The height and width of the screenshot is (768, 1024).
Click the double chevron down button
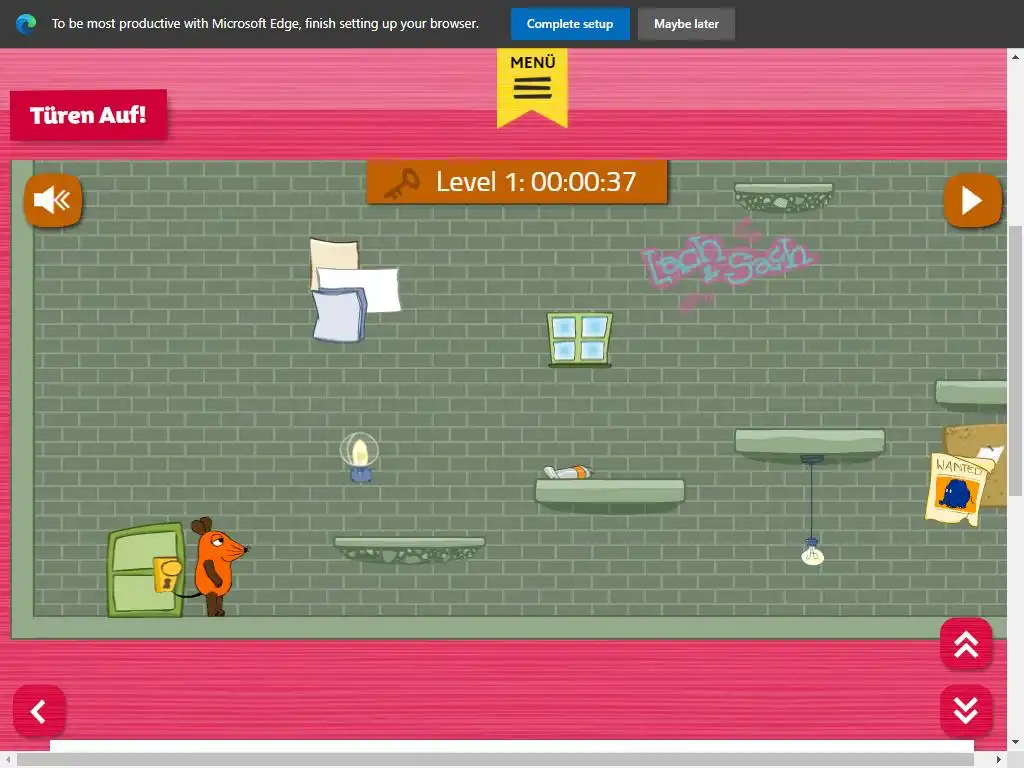click(x=966, y=711)
